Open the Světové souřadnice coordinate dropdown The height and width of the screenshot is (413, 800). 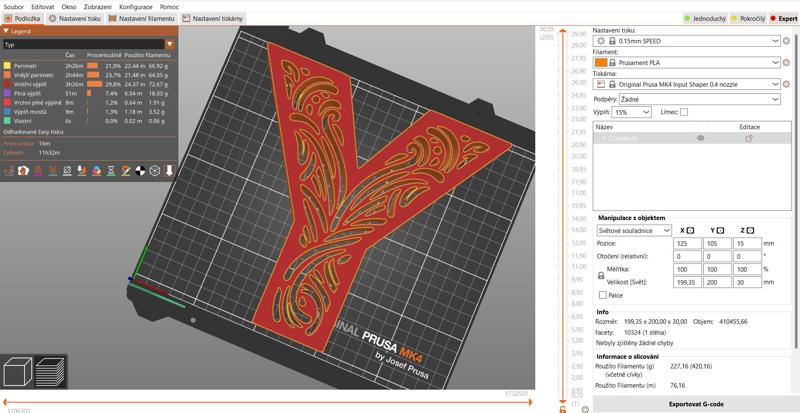coord(634,231)
